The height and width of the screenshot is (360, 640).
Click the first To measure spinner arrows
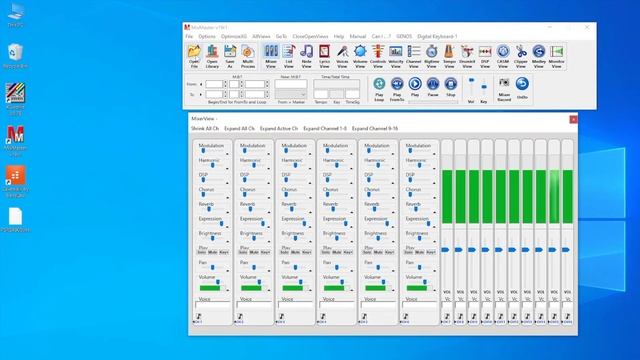pos(225,95)
